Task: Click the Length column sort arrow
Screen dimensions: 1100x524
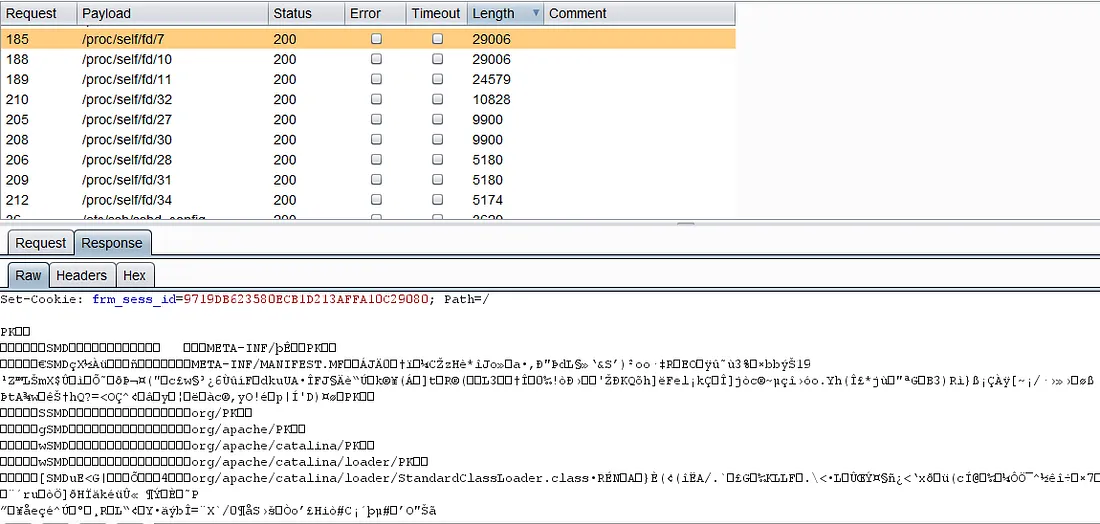Action: click(535, 14)
